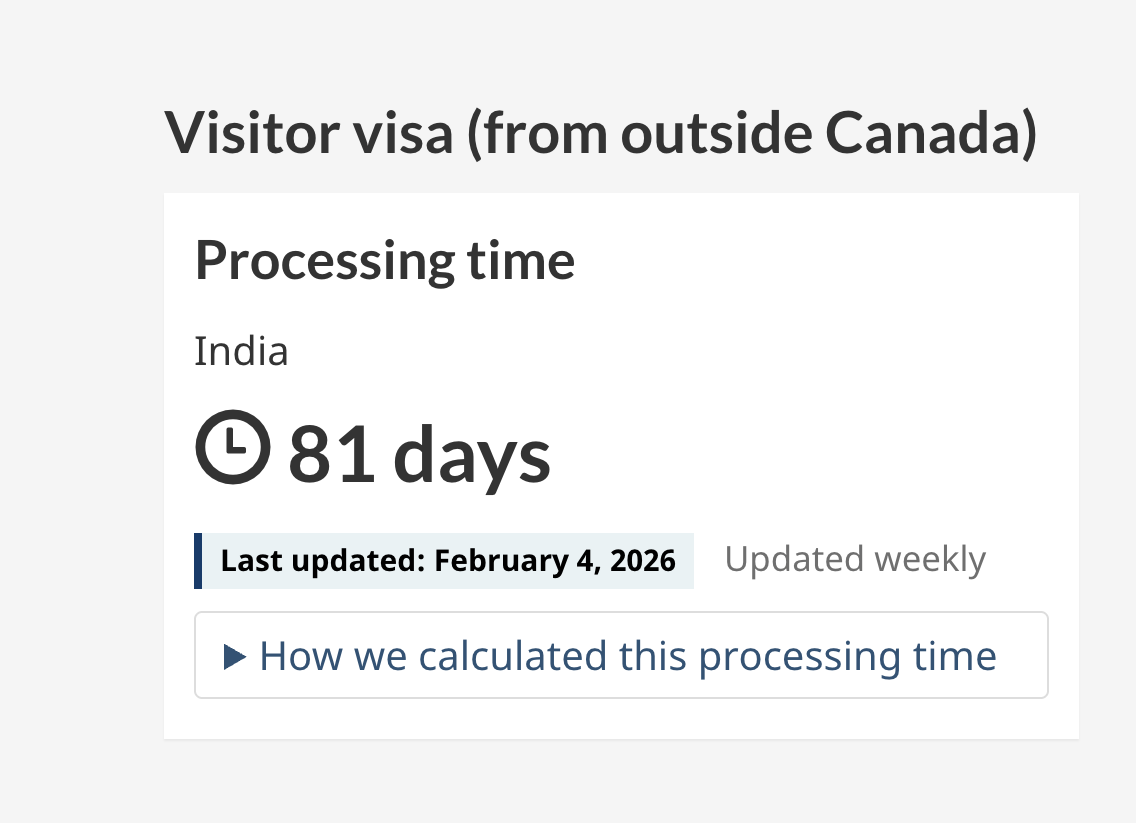
Task: Select the Updated weekly text
Action: 855,559
